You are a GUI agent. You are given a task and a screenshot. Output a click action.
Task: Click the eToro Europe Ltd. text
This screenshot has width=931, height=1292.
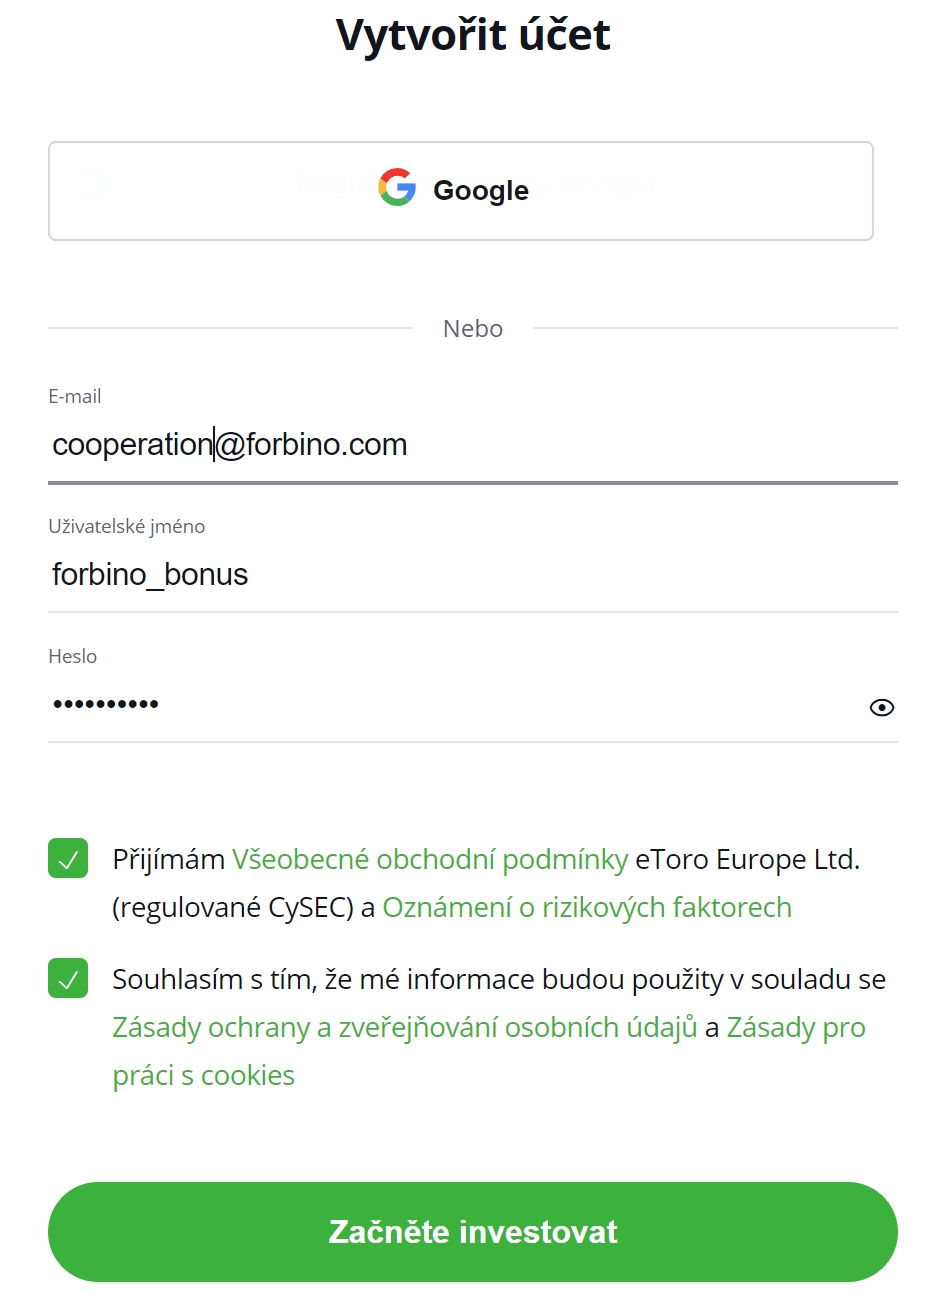point(748,860)
